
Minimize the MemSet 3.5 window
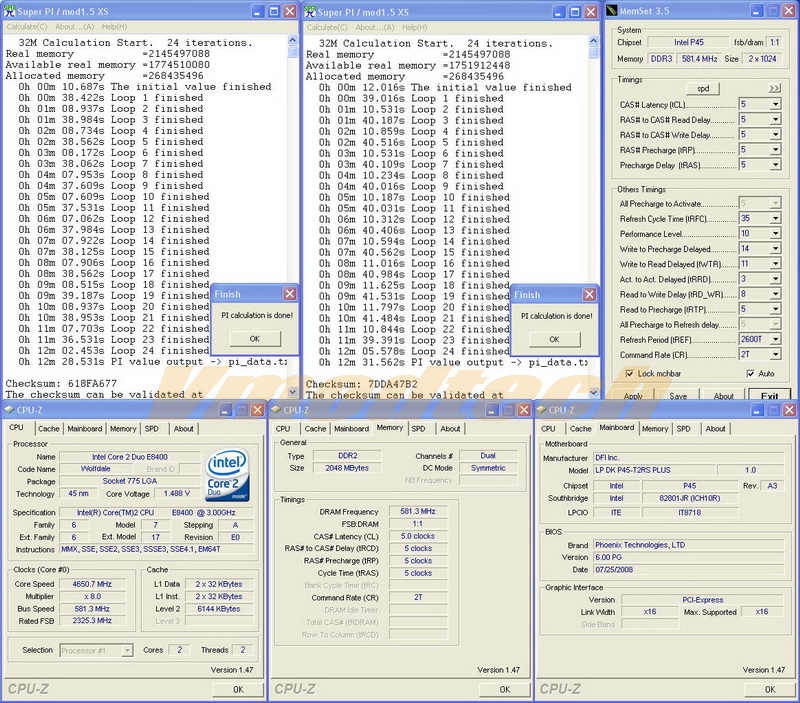(x=757, y=11)
